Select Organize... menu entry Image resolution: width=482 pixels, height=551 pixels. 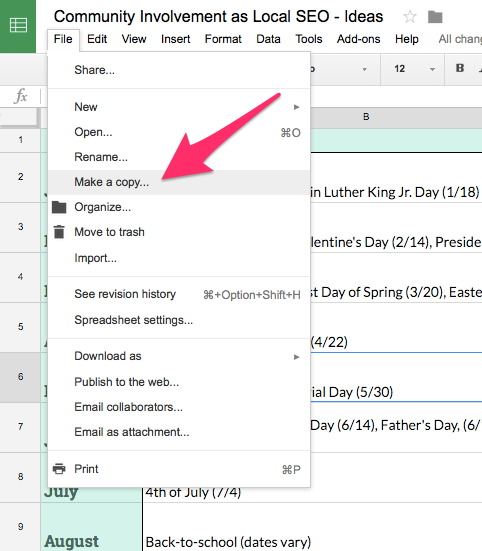[179, 207]
